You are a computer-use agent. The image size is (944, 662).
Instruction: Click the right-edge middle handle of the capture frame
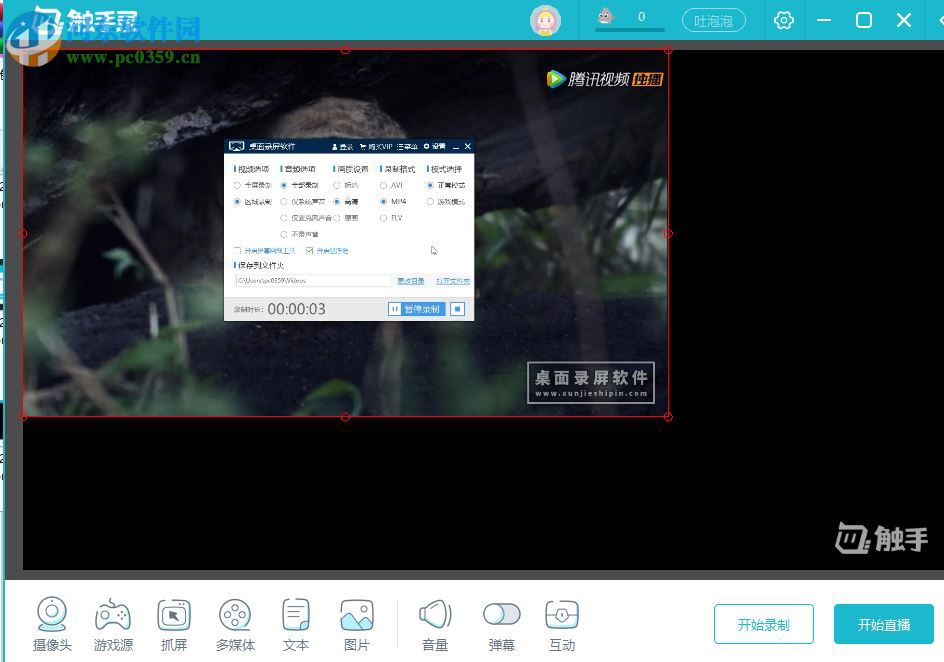coord(668,233)
